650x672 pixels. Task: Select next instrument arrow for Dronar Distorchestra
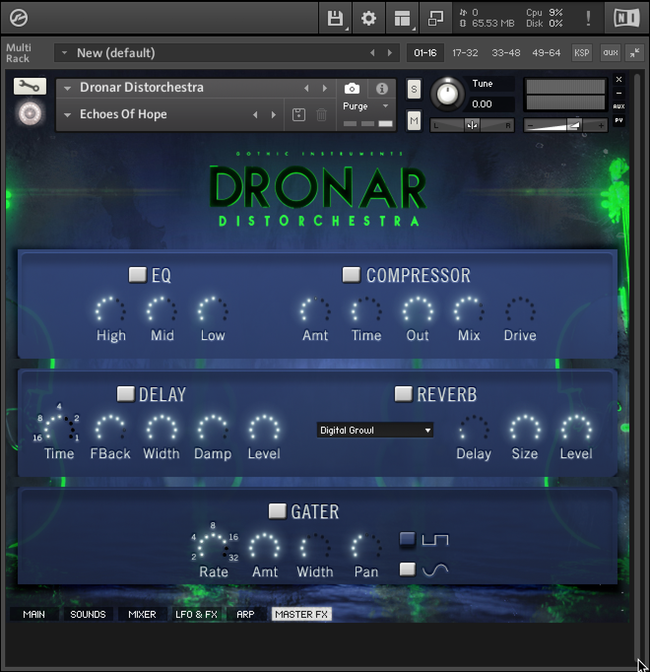click(x=325, y=88)
